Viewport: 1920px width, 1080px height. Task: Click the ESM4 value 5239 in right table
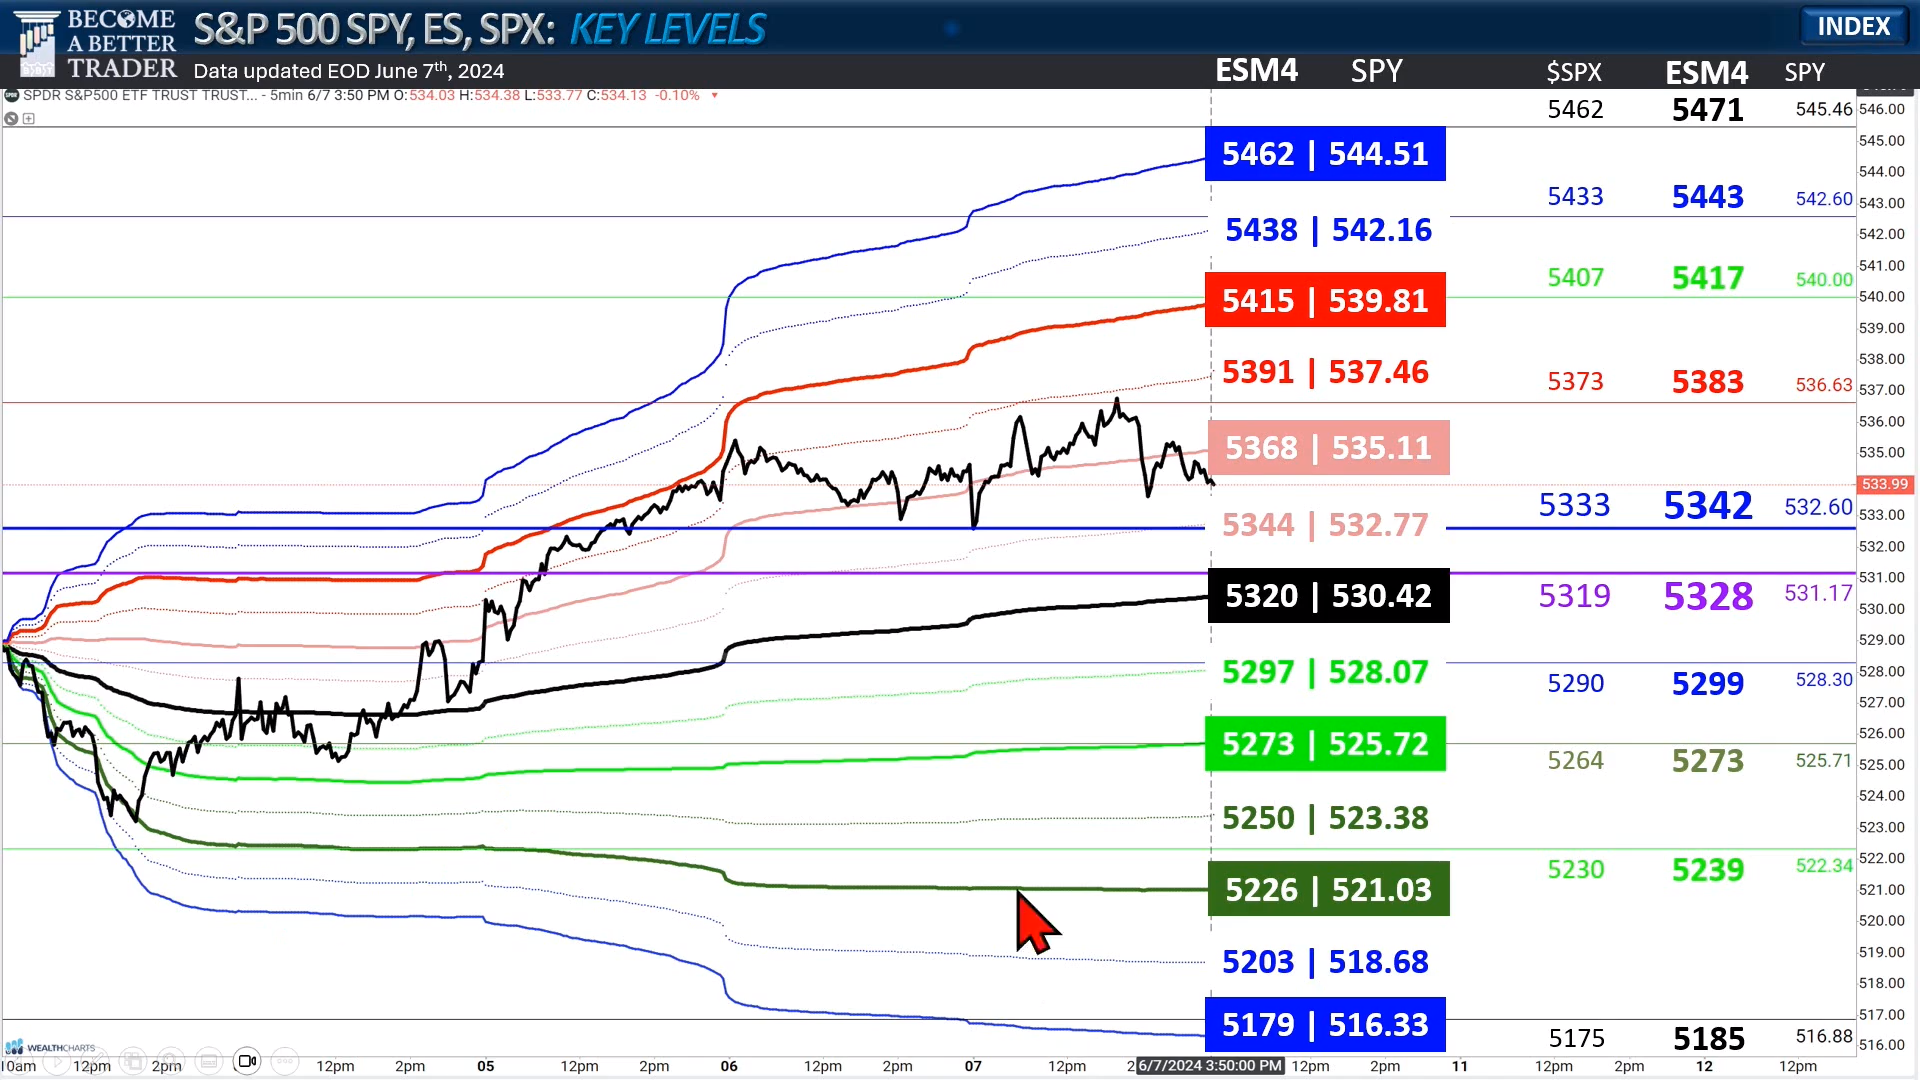[x=1708, y=870]
